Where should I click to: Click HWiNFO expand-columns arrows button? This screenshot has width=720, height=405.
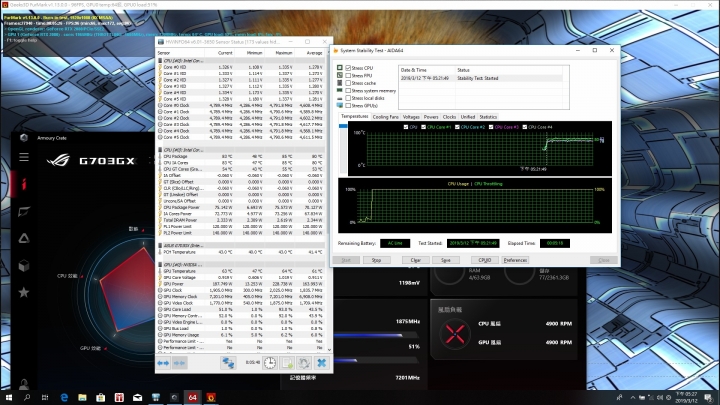click(x=163, y=363)
